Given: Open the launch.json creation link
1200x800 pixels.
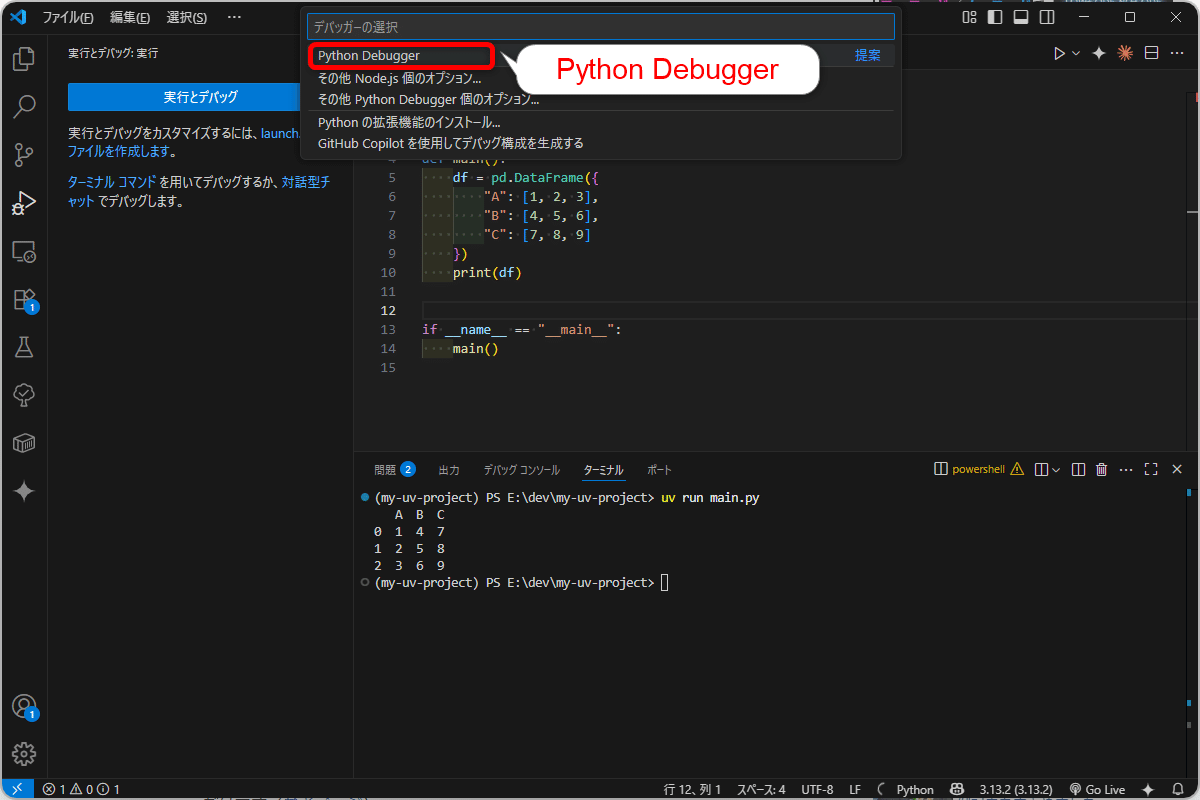Looking at the screenshot, I should pyautogui.click(x=282, y=133).
